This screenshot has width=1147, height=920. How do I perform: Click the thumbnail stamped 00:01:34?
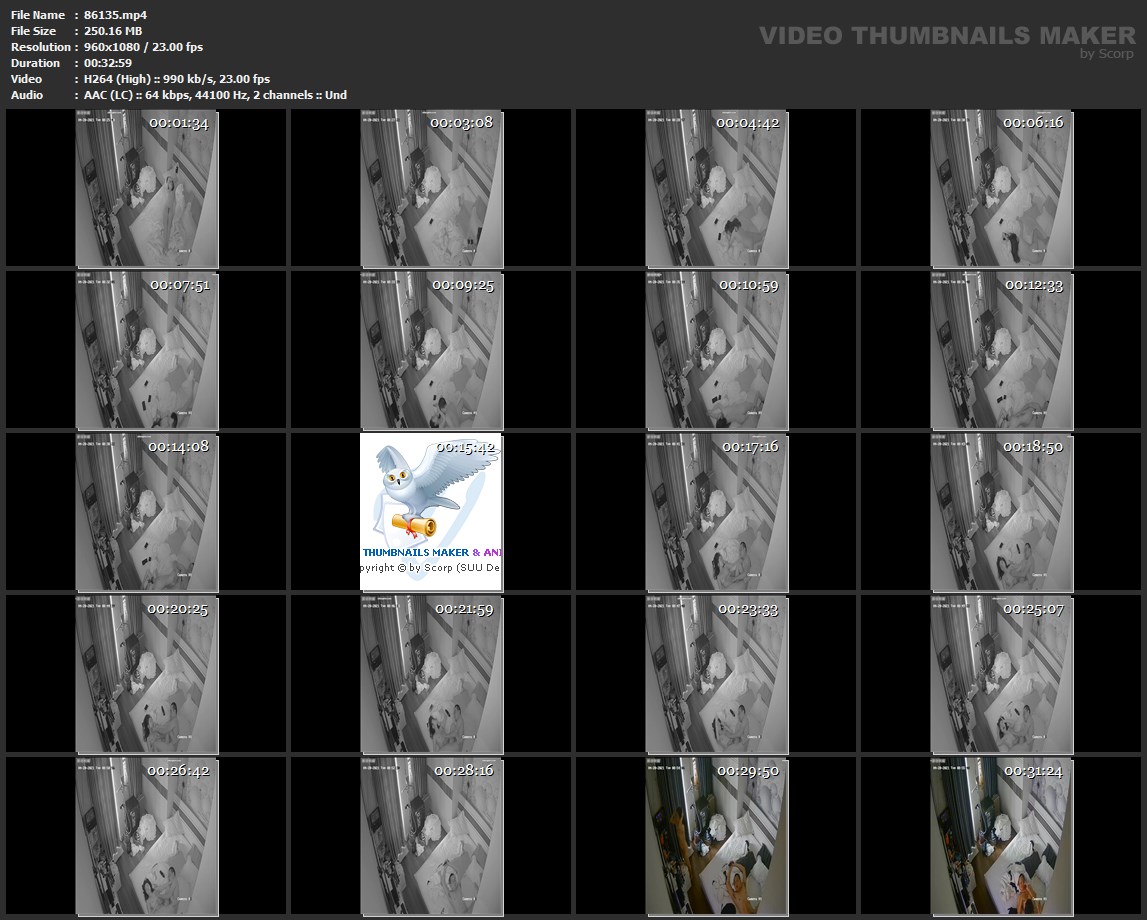(x=147, y=189)
